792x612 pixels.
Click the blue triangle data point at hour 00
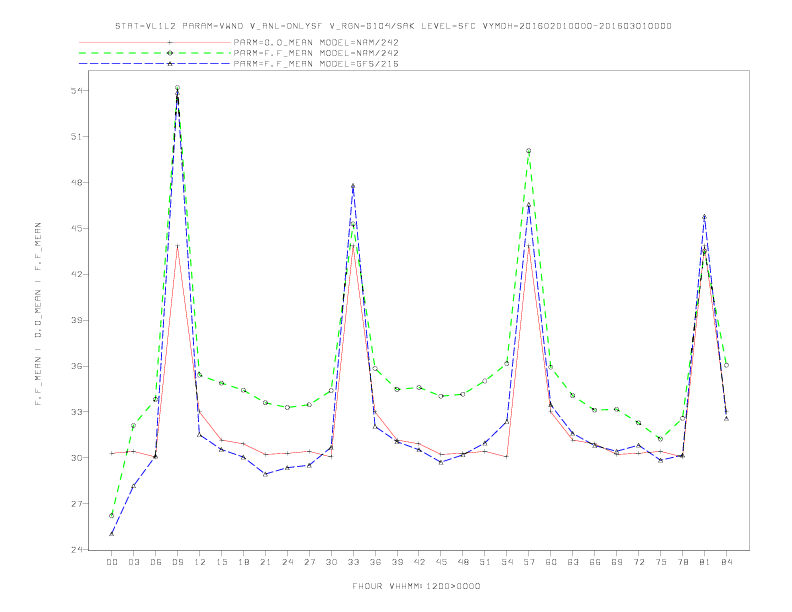pos(112,534)
